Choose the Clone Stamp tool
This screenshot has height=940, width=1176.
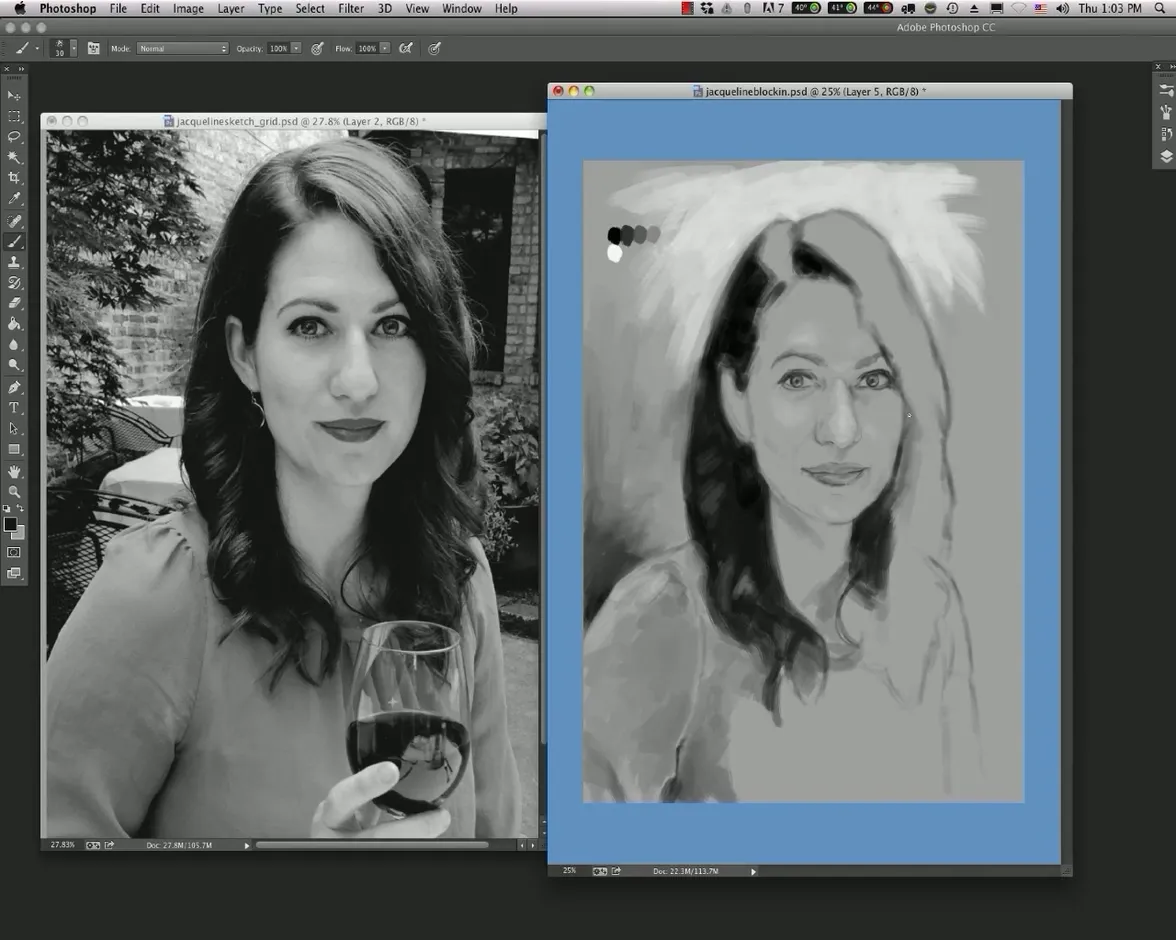[x=14, y=262]
